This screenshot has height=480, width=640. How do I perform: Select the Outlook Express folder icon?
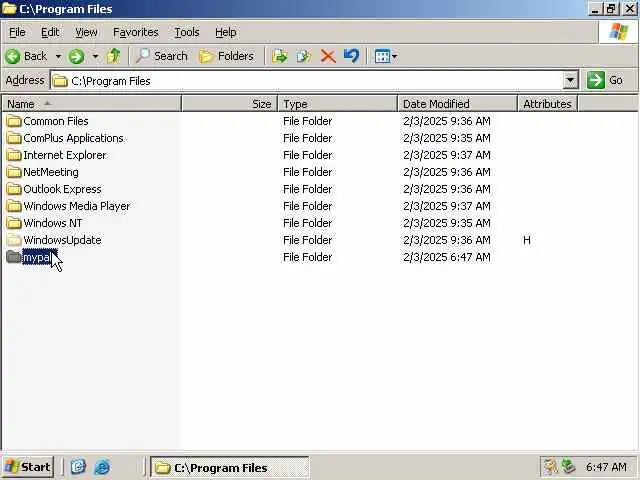click(x=14, y=189)
